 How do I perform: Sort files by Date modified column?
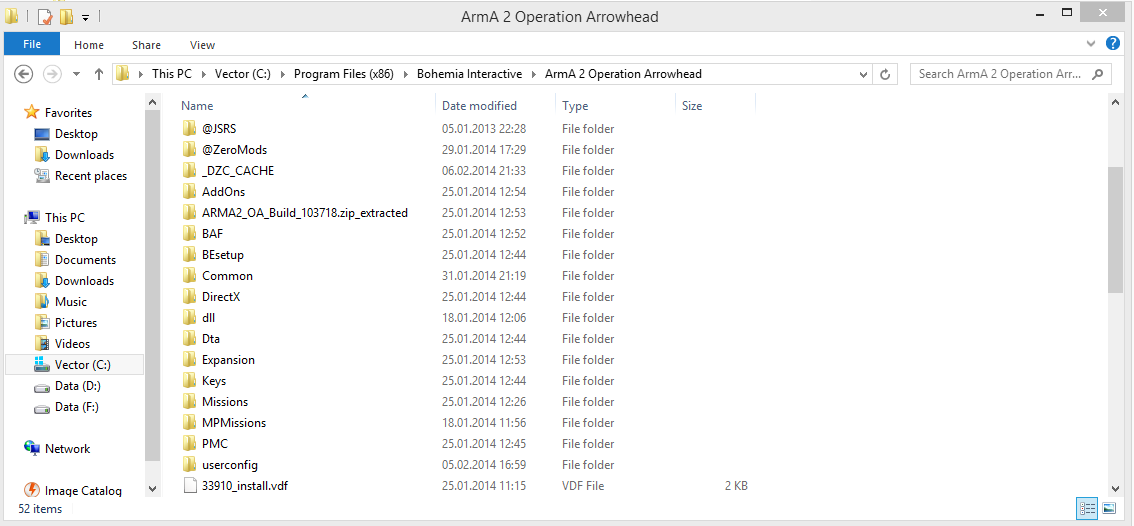click(480, 106)
